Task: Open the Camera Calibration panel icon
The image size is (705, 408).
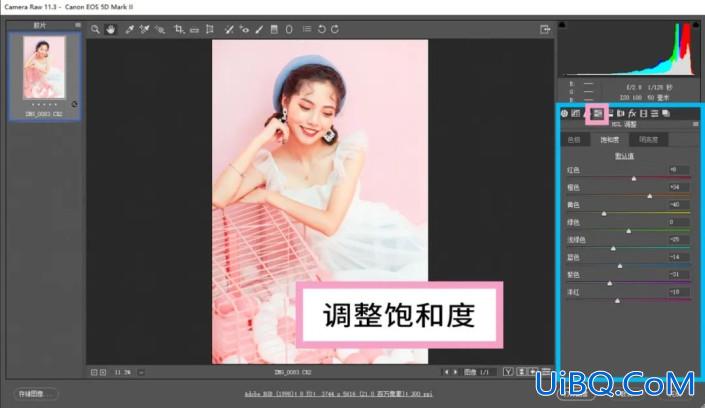Action: 643,113
